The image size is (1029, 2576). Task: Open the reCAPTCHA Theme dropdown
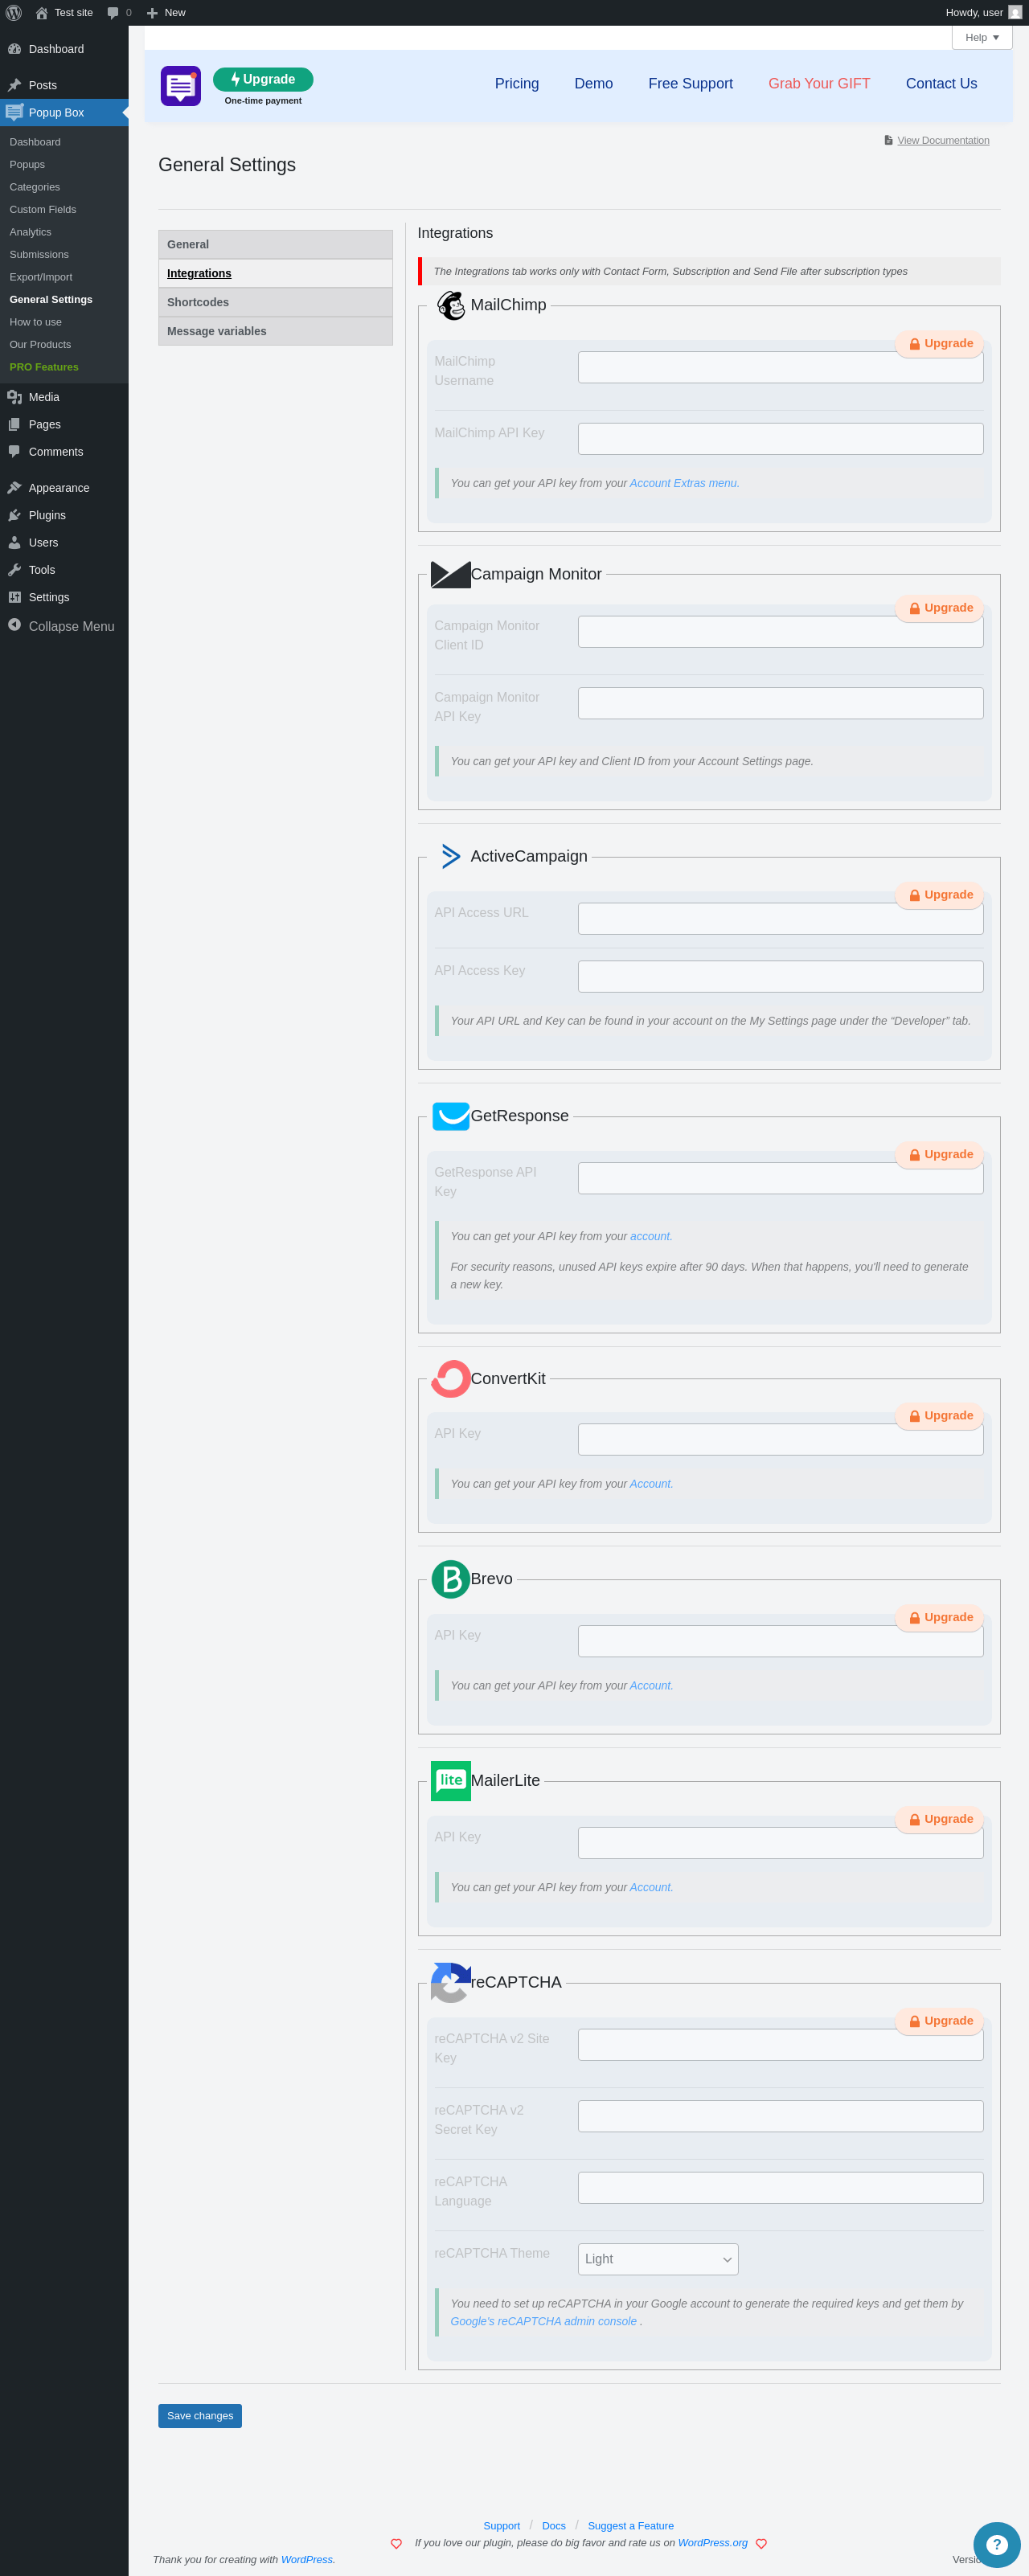click(657, 2259)
